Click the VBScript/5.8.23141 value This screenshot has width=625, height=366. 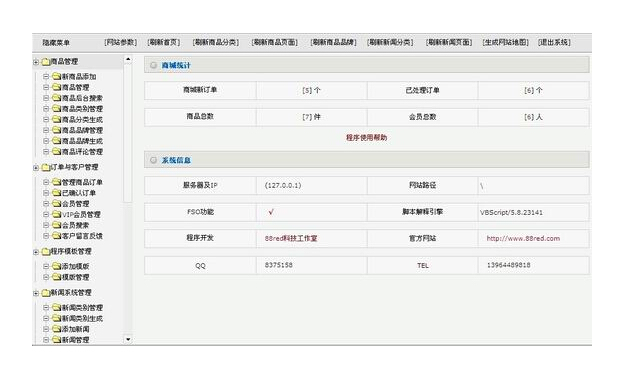click(x=511, y=213)
